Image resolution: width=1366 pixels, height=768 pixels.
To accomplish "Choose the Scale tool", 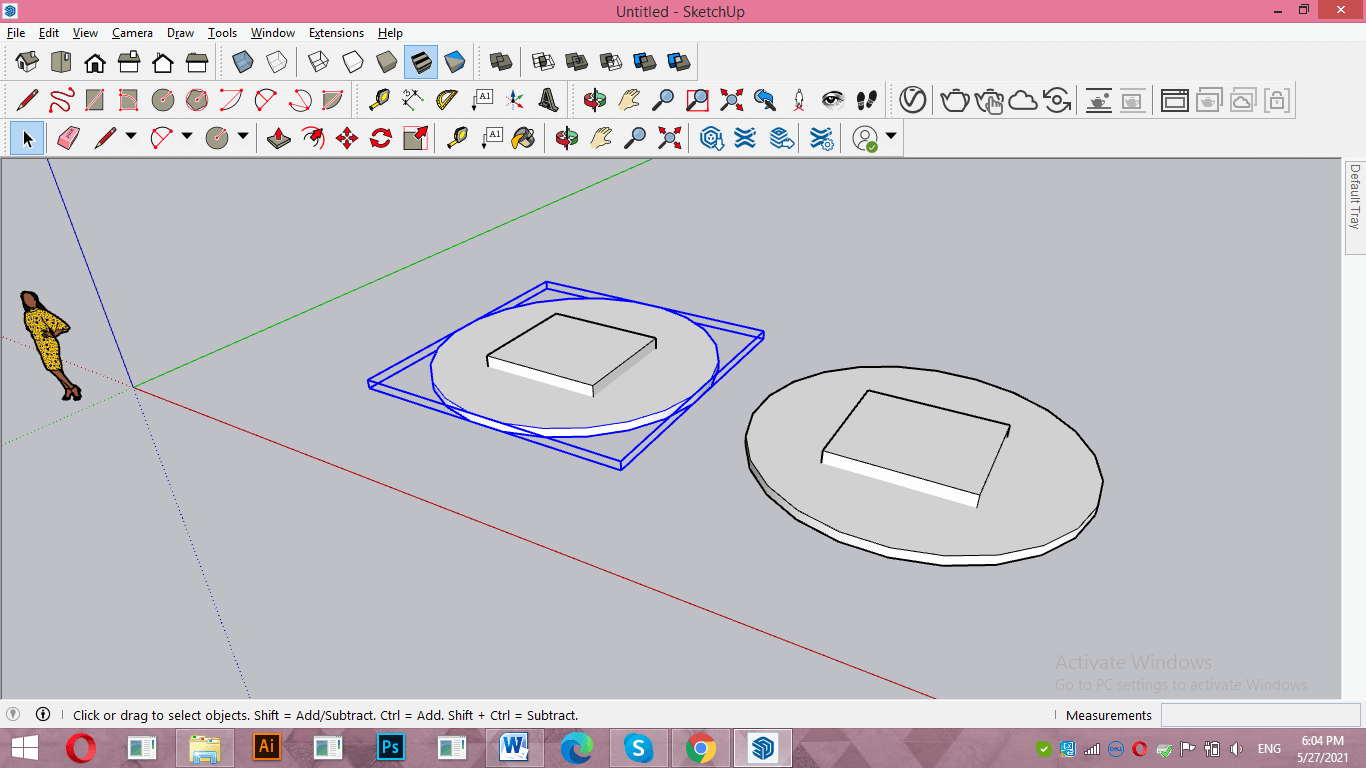I will point(415,138).
